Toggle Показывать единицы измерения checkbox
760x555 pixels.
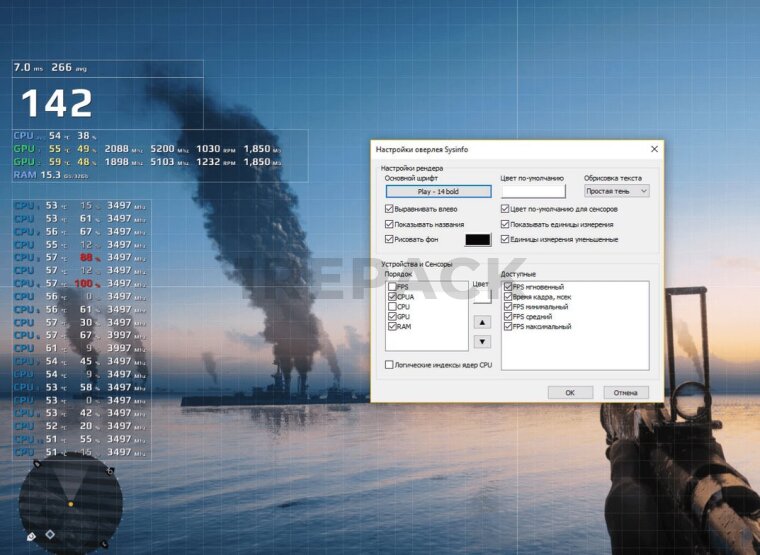(x=506, y=224)
